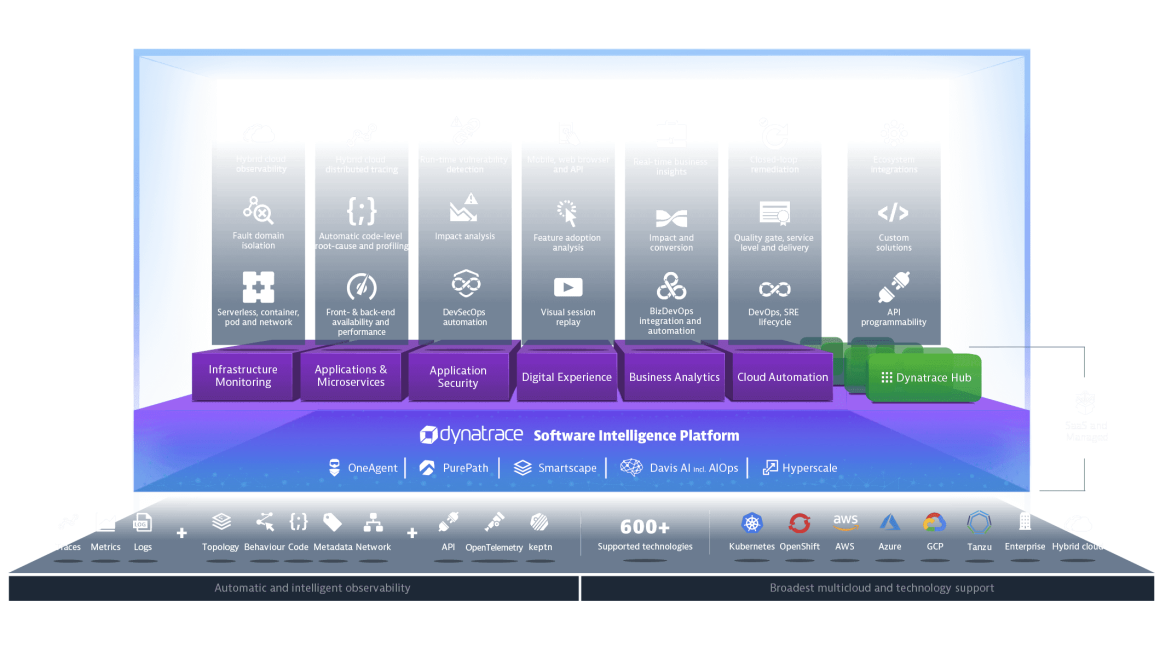The height and width of the screenshot is (653, 1160).
Task: Select the Davis AI icon
Action: click(632, 467)
